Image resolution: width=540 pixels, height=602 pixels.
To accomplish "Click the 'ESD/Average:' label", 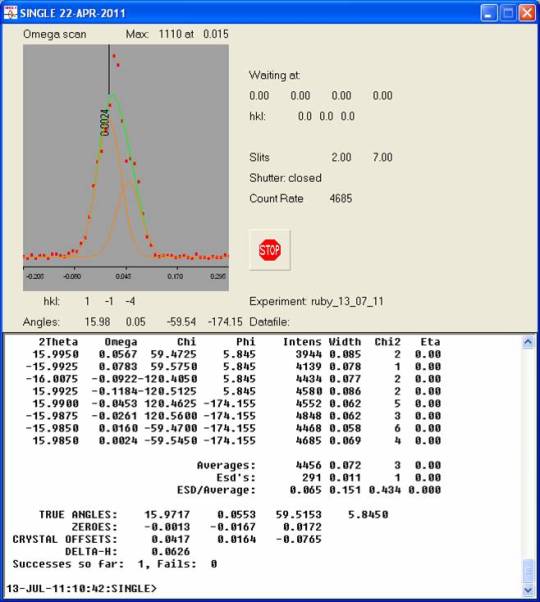I will click(x=216, y=490).
